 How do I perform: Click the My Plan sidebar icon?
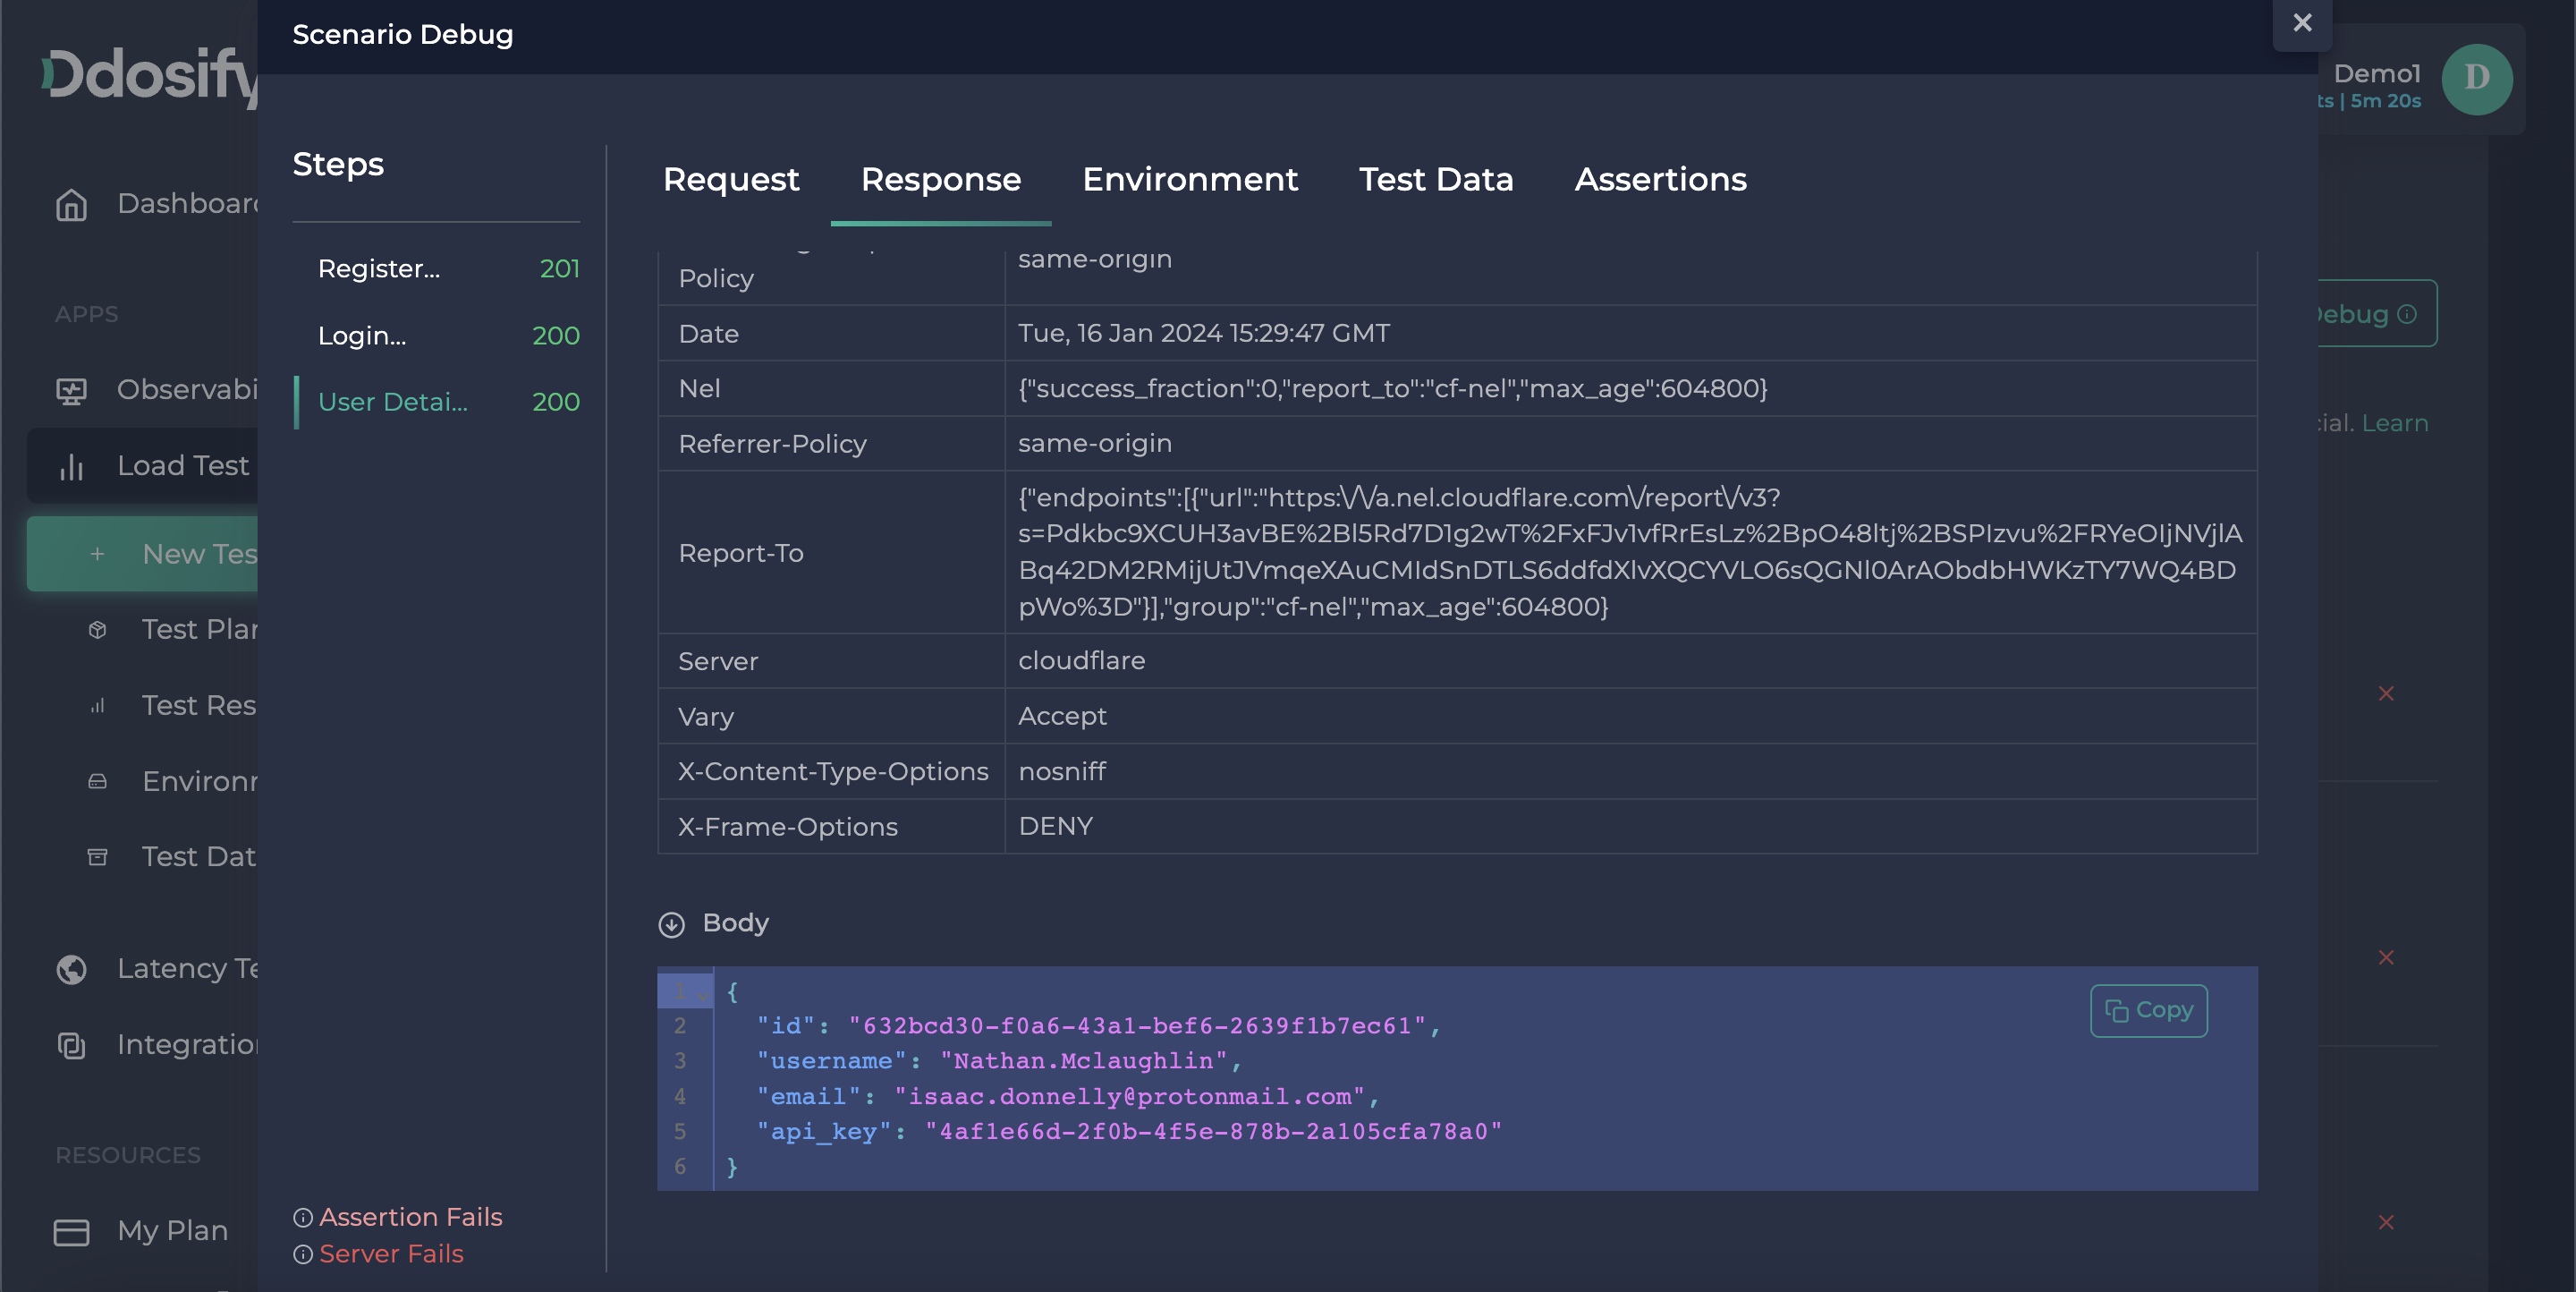click(x=71, y=1231)
